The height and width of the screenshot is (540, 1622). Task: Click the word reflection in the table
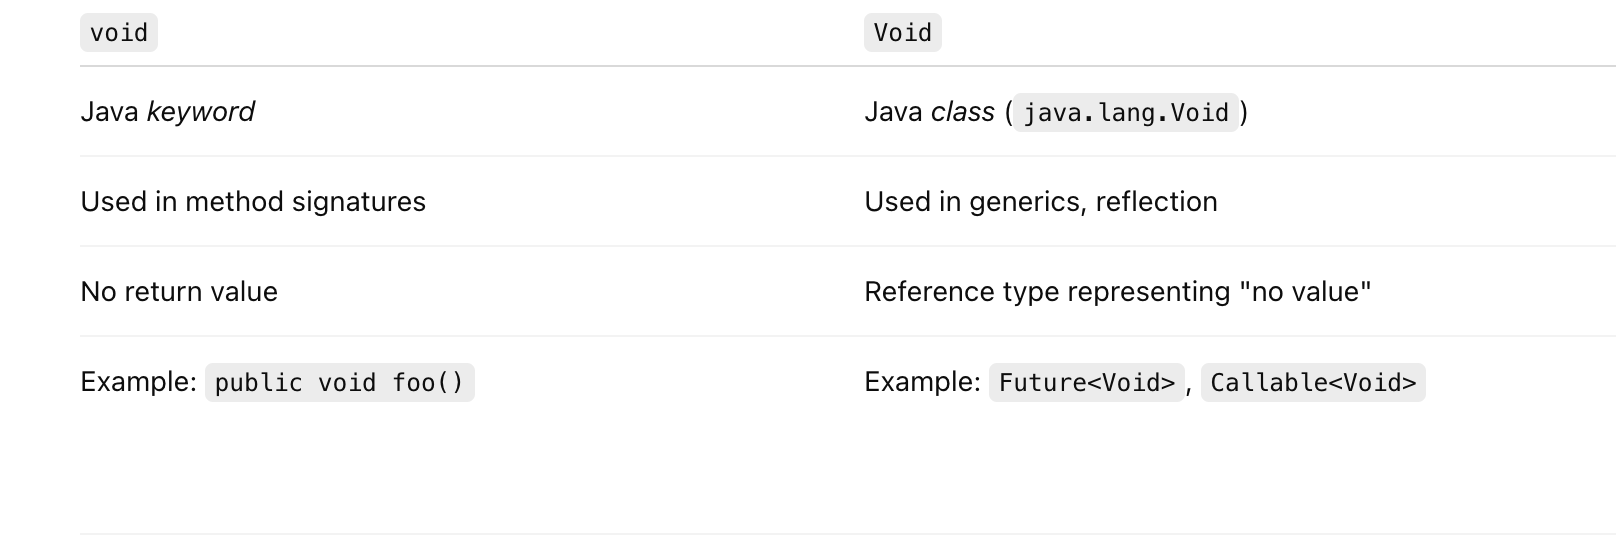pyautogui.click(x=1156, y=202)
